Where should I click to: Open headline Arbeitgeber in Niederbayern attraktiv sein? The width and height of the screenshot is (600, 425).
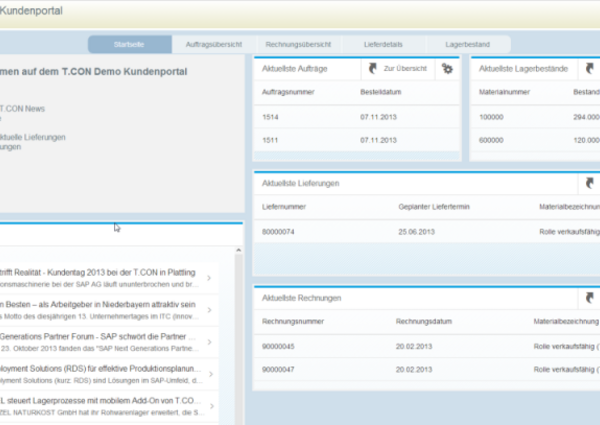(x=98, y=305)
